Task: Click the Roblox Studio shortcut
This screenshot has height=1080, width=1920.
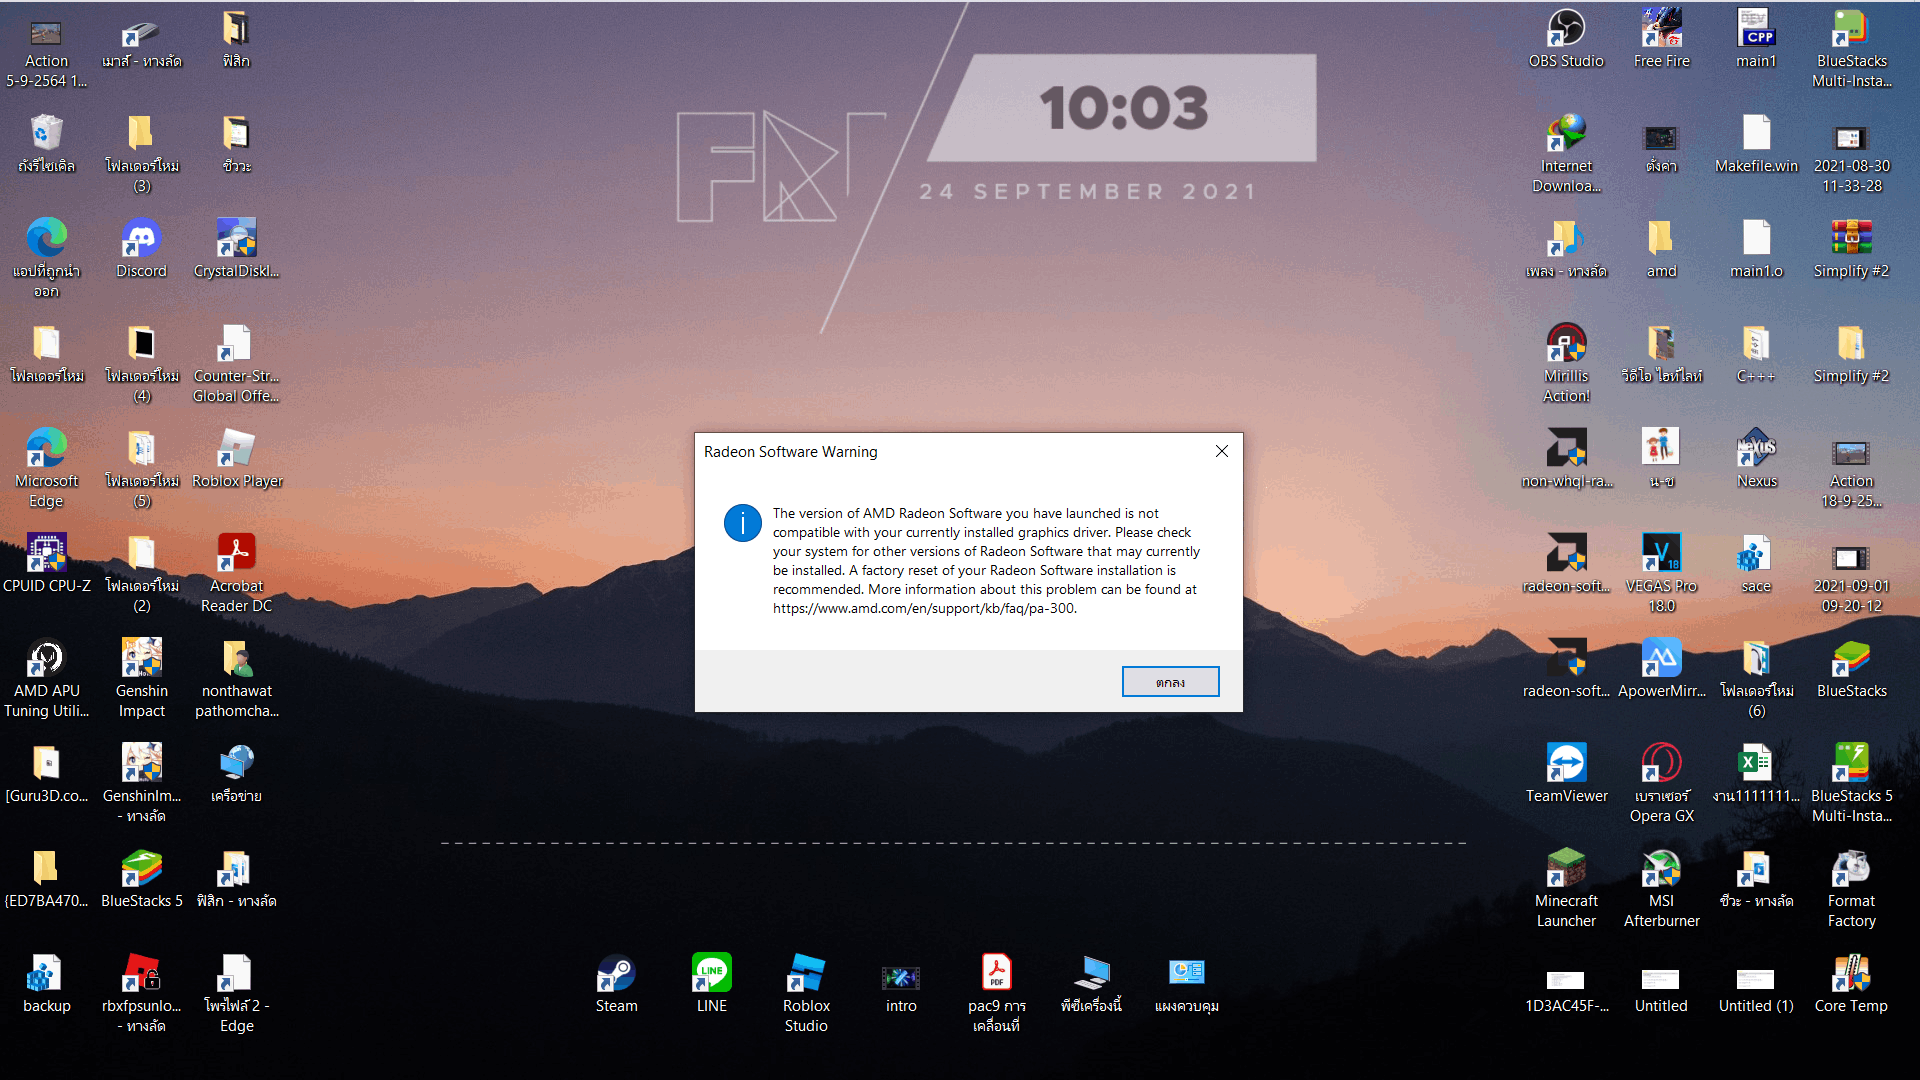Action: tap(806, 973)
